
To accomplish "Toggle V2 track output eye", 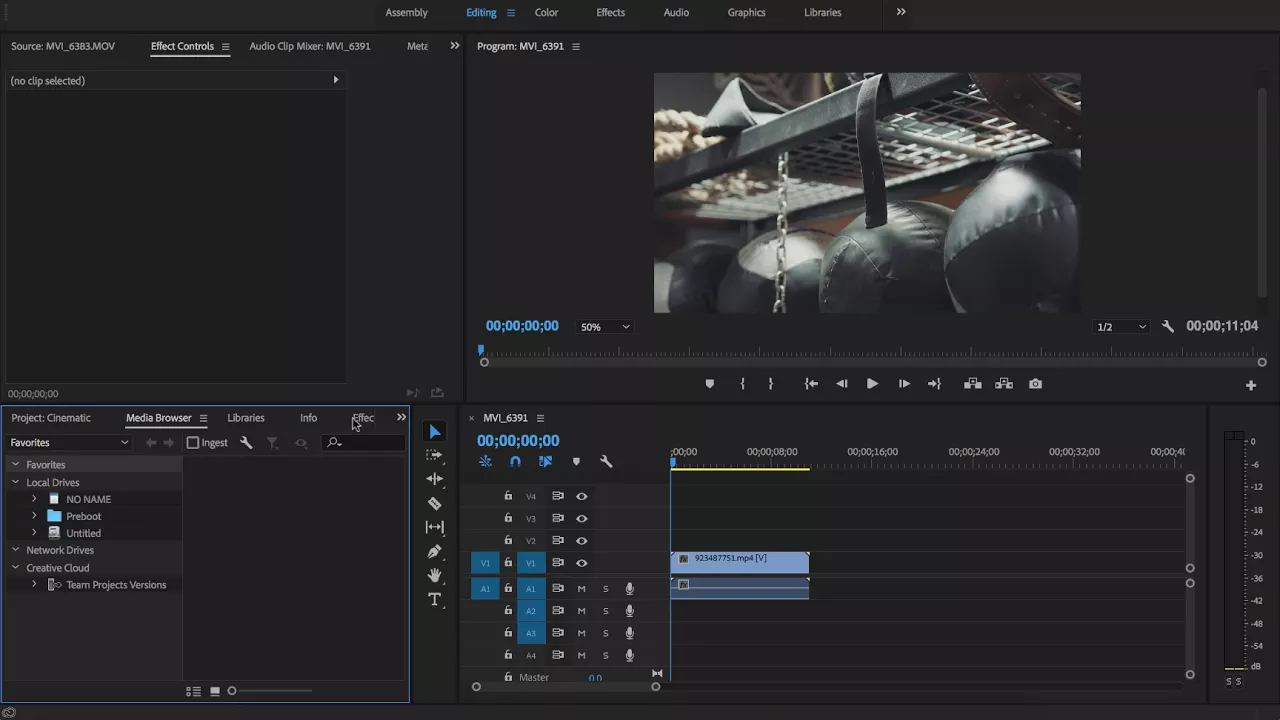I will (x=581, y=540).
